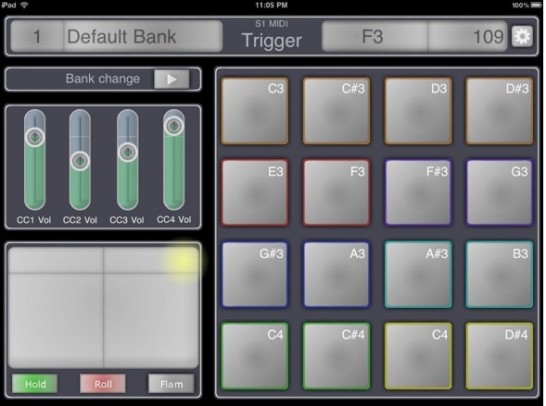Screen dimensions: 546x406
Task: Open settings with the gear icon
Action: click(x=522, y=36)
